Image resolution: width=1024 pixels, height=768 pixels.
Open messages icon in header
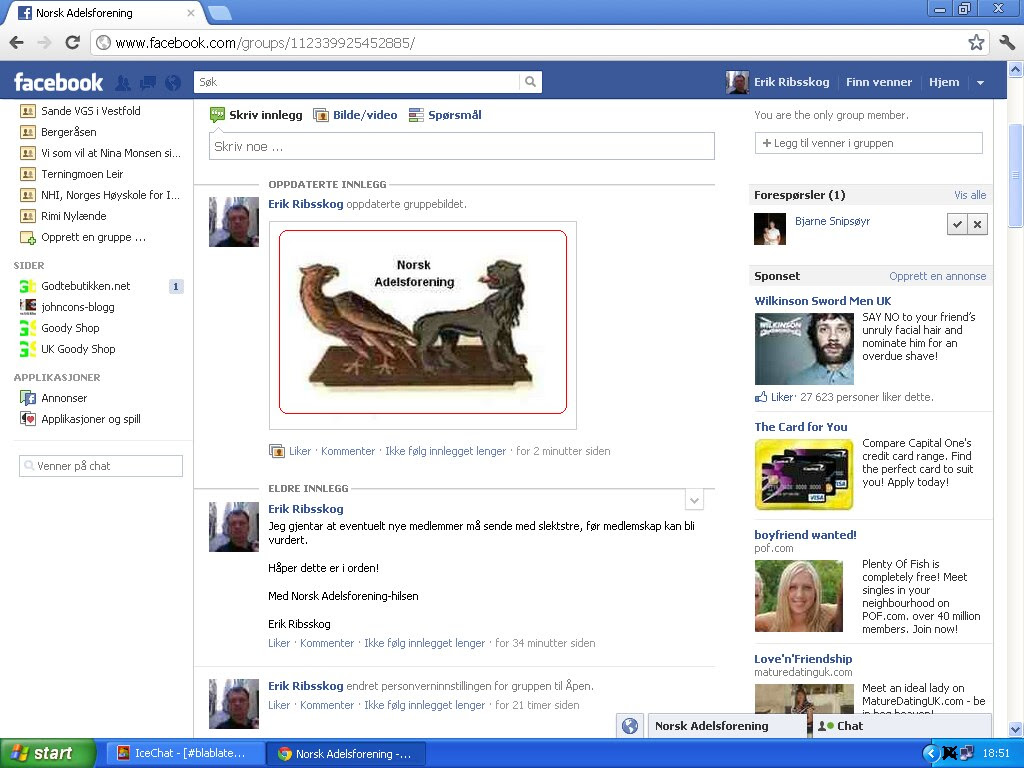(x=148, y=82)
